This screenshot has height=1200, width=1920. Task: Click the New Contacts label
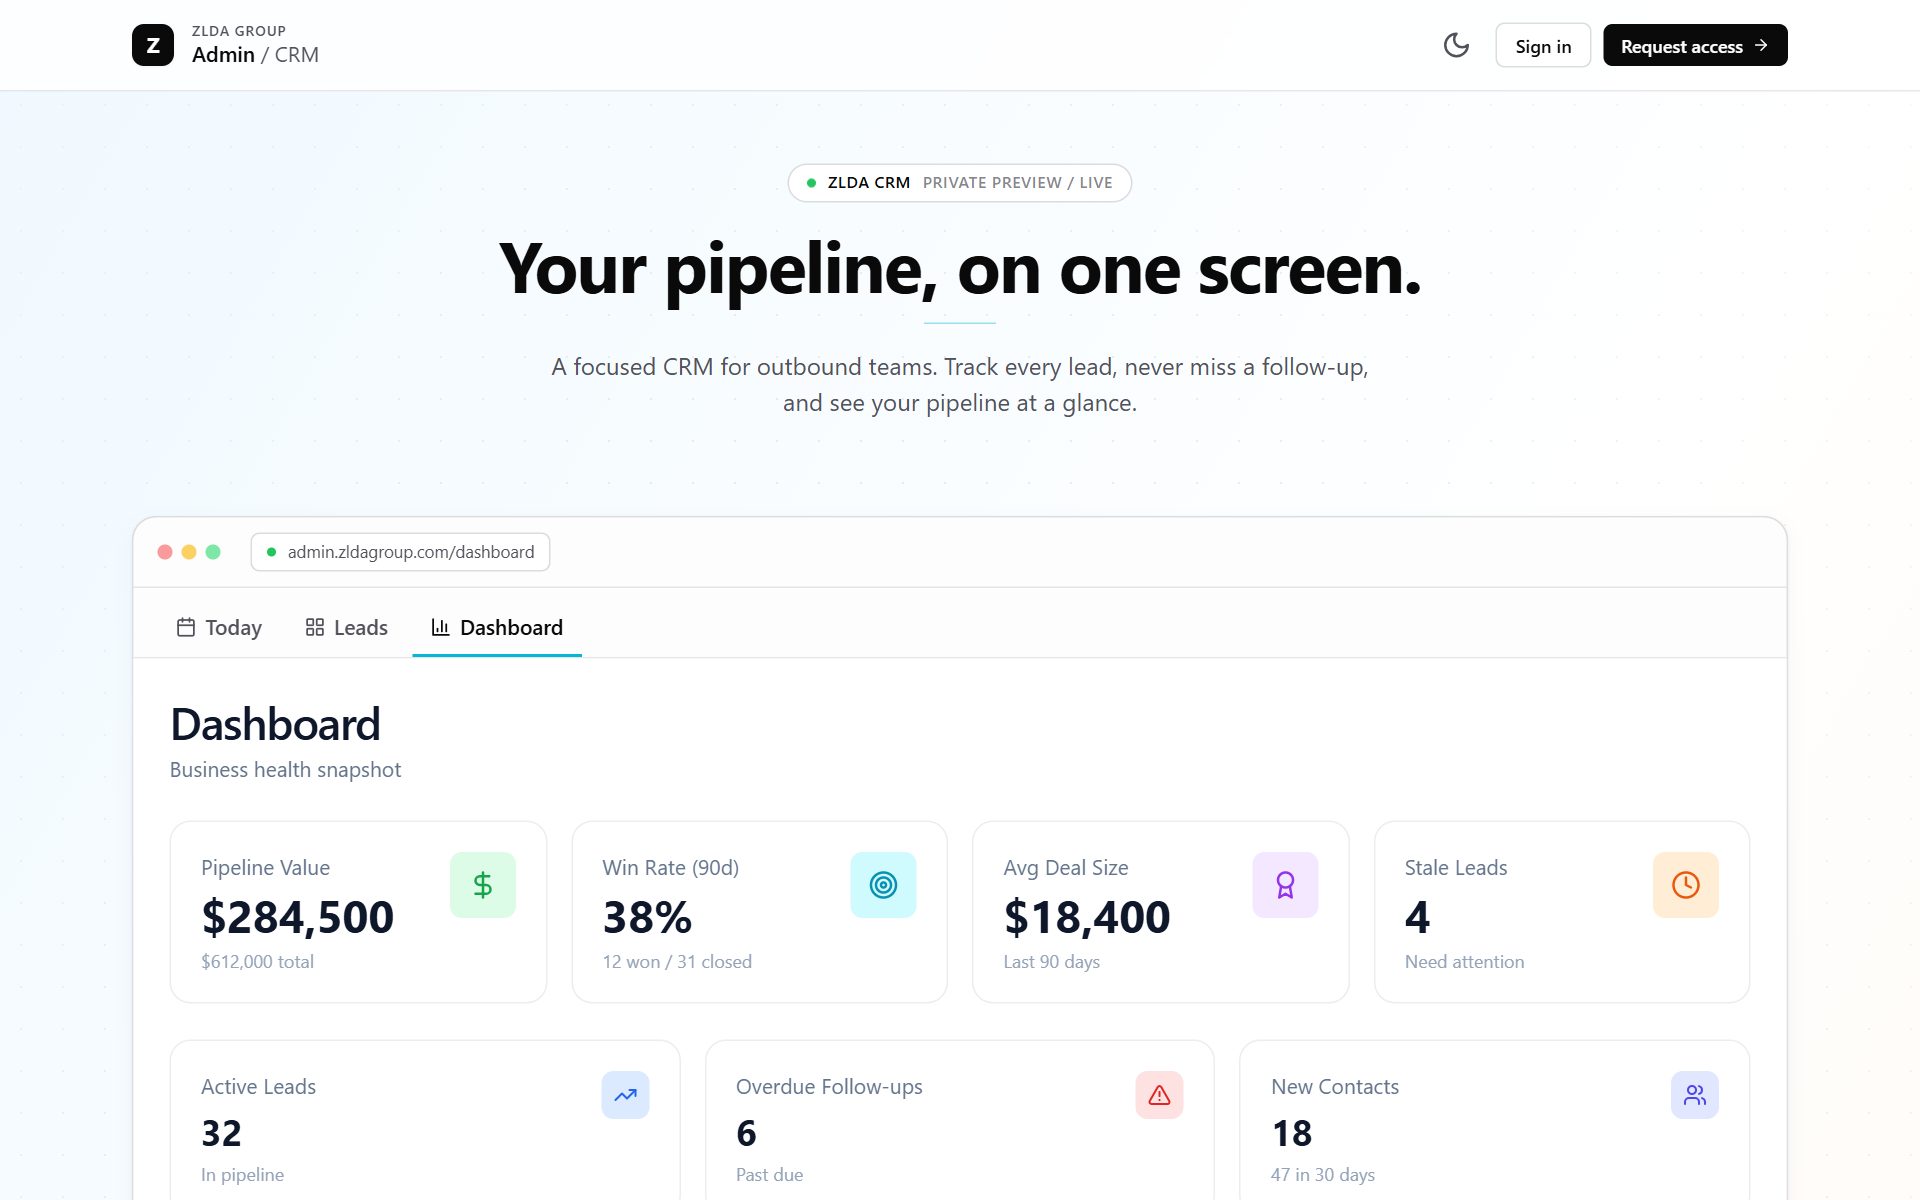pyautogui.click(x=1335, y=1087)
